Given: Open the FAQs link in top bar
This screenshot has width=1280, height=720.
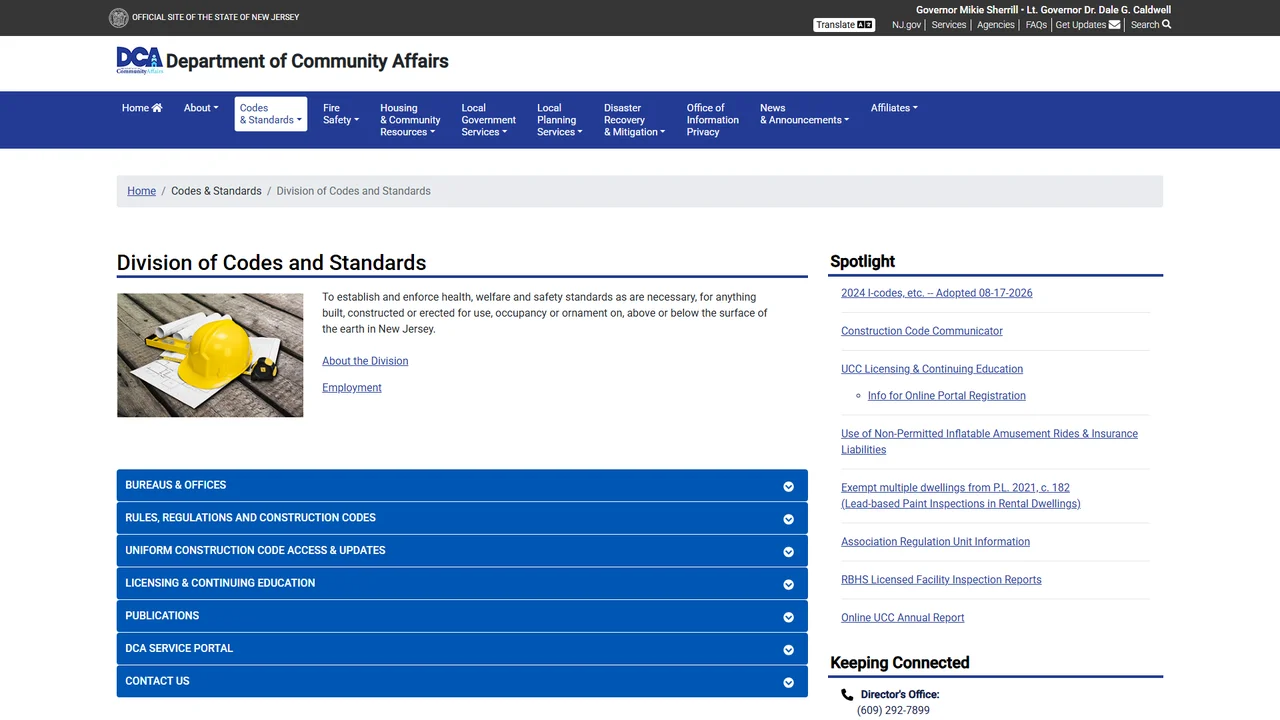Looking at the screenshot, I should 1036,25.
